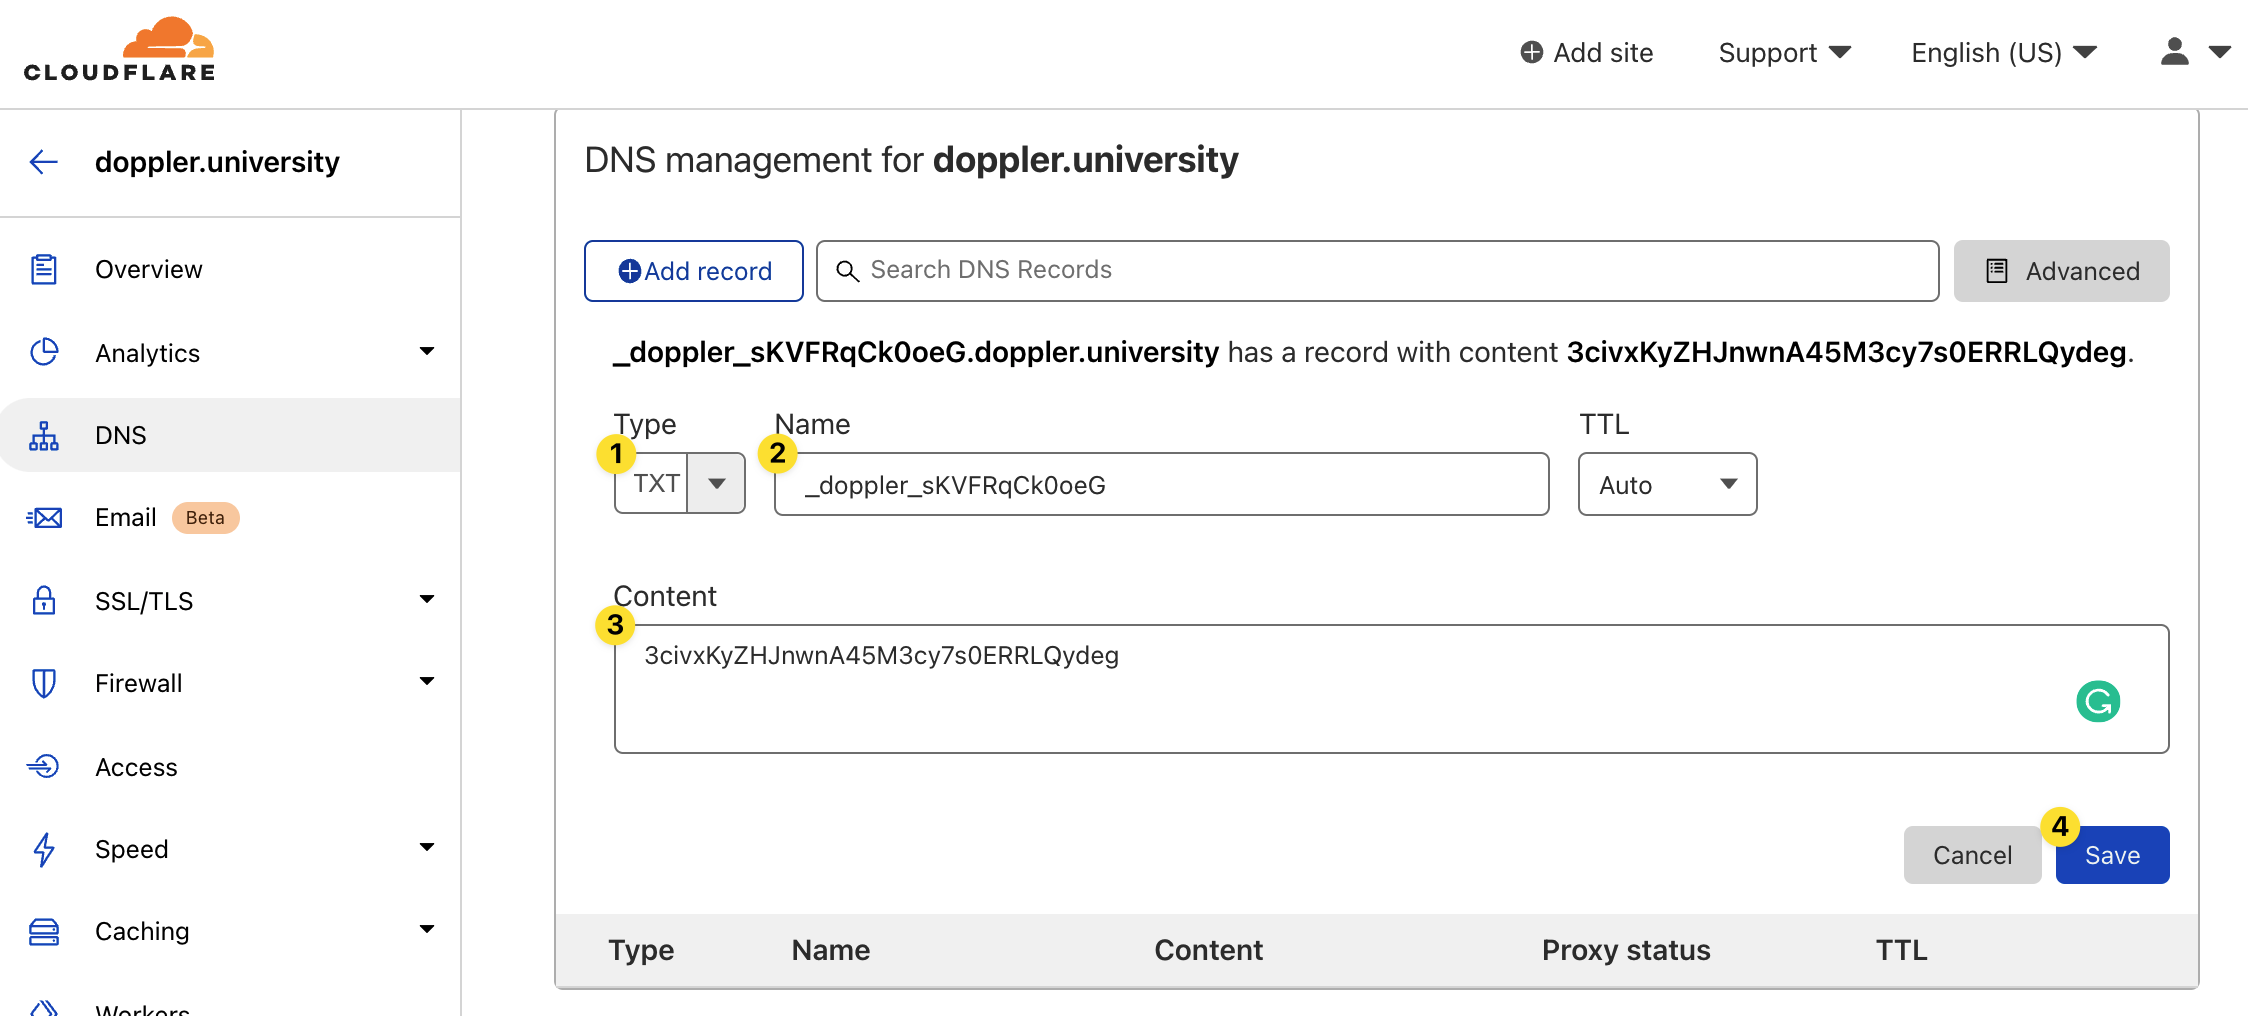Open the Support dropdown menu
Viewport: 2248px width, 1016px height.
[1785, 52]
